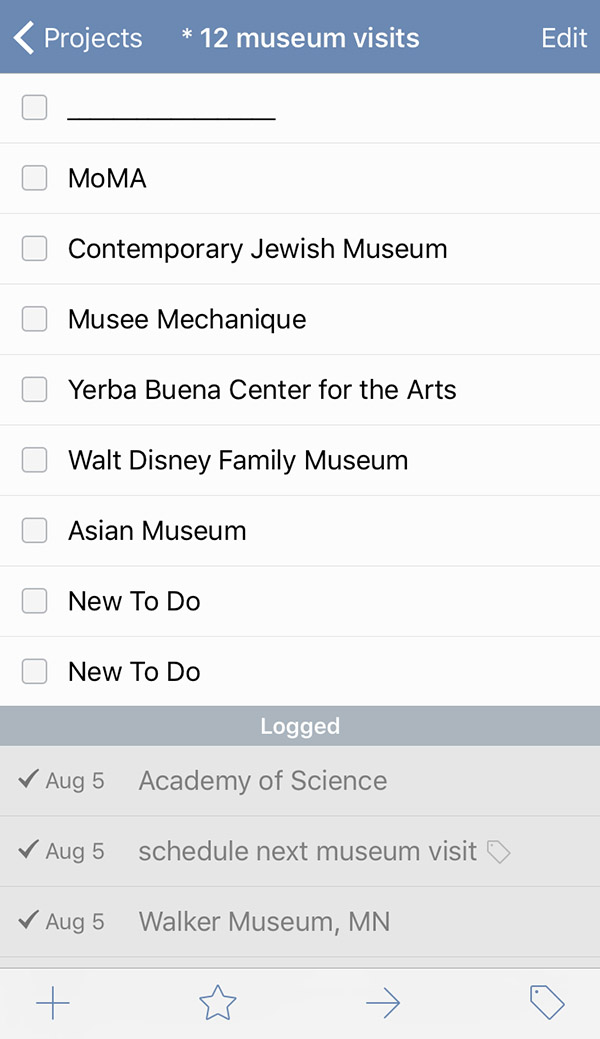Mark Musee Mechanique as complete
This screenshot has width=600, height=1039.
coord(35,319)
